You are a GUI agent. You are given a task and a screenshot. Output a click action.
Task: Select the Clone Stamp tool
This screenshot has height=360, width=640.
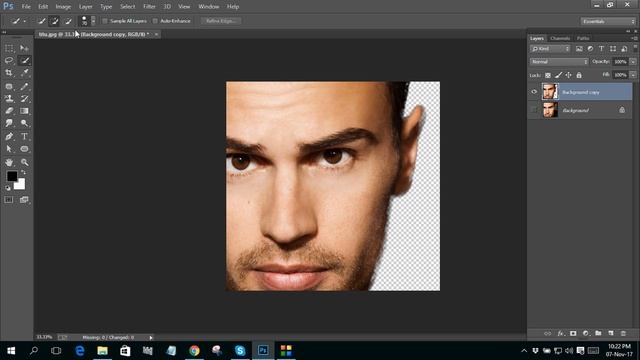tap(9, 98)
